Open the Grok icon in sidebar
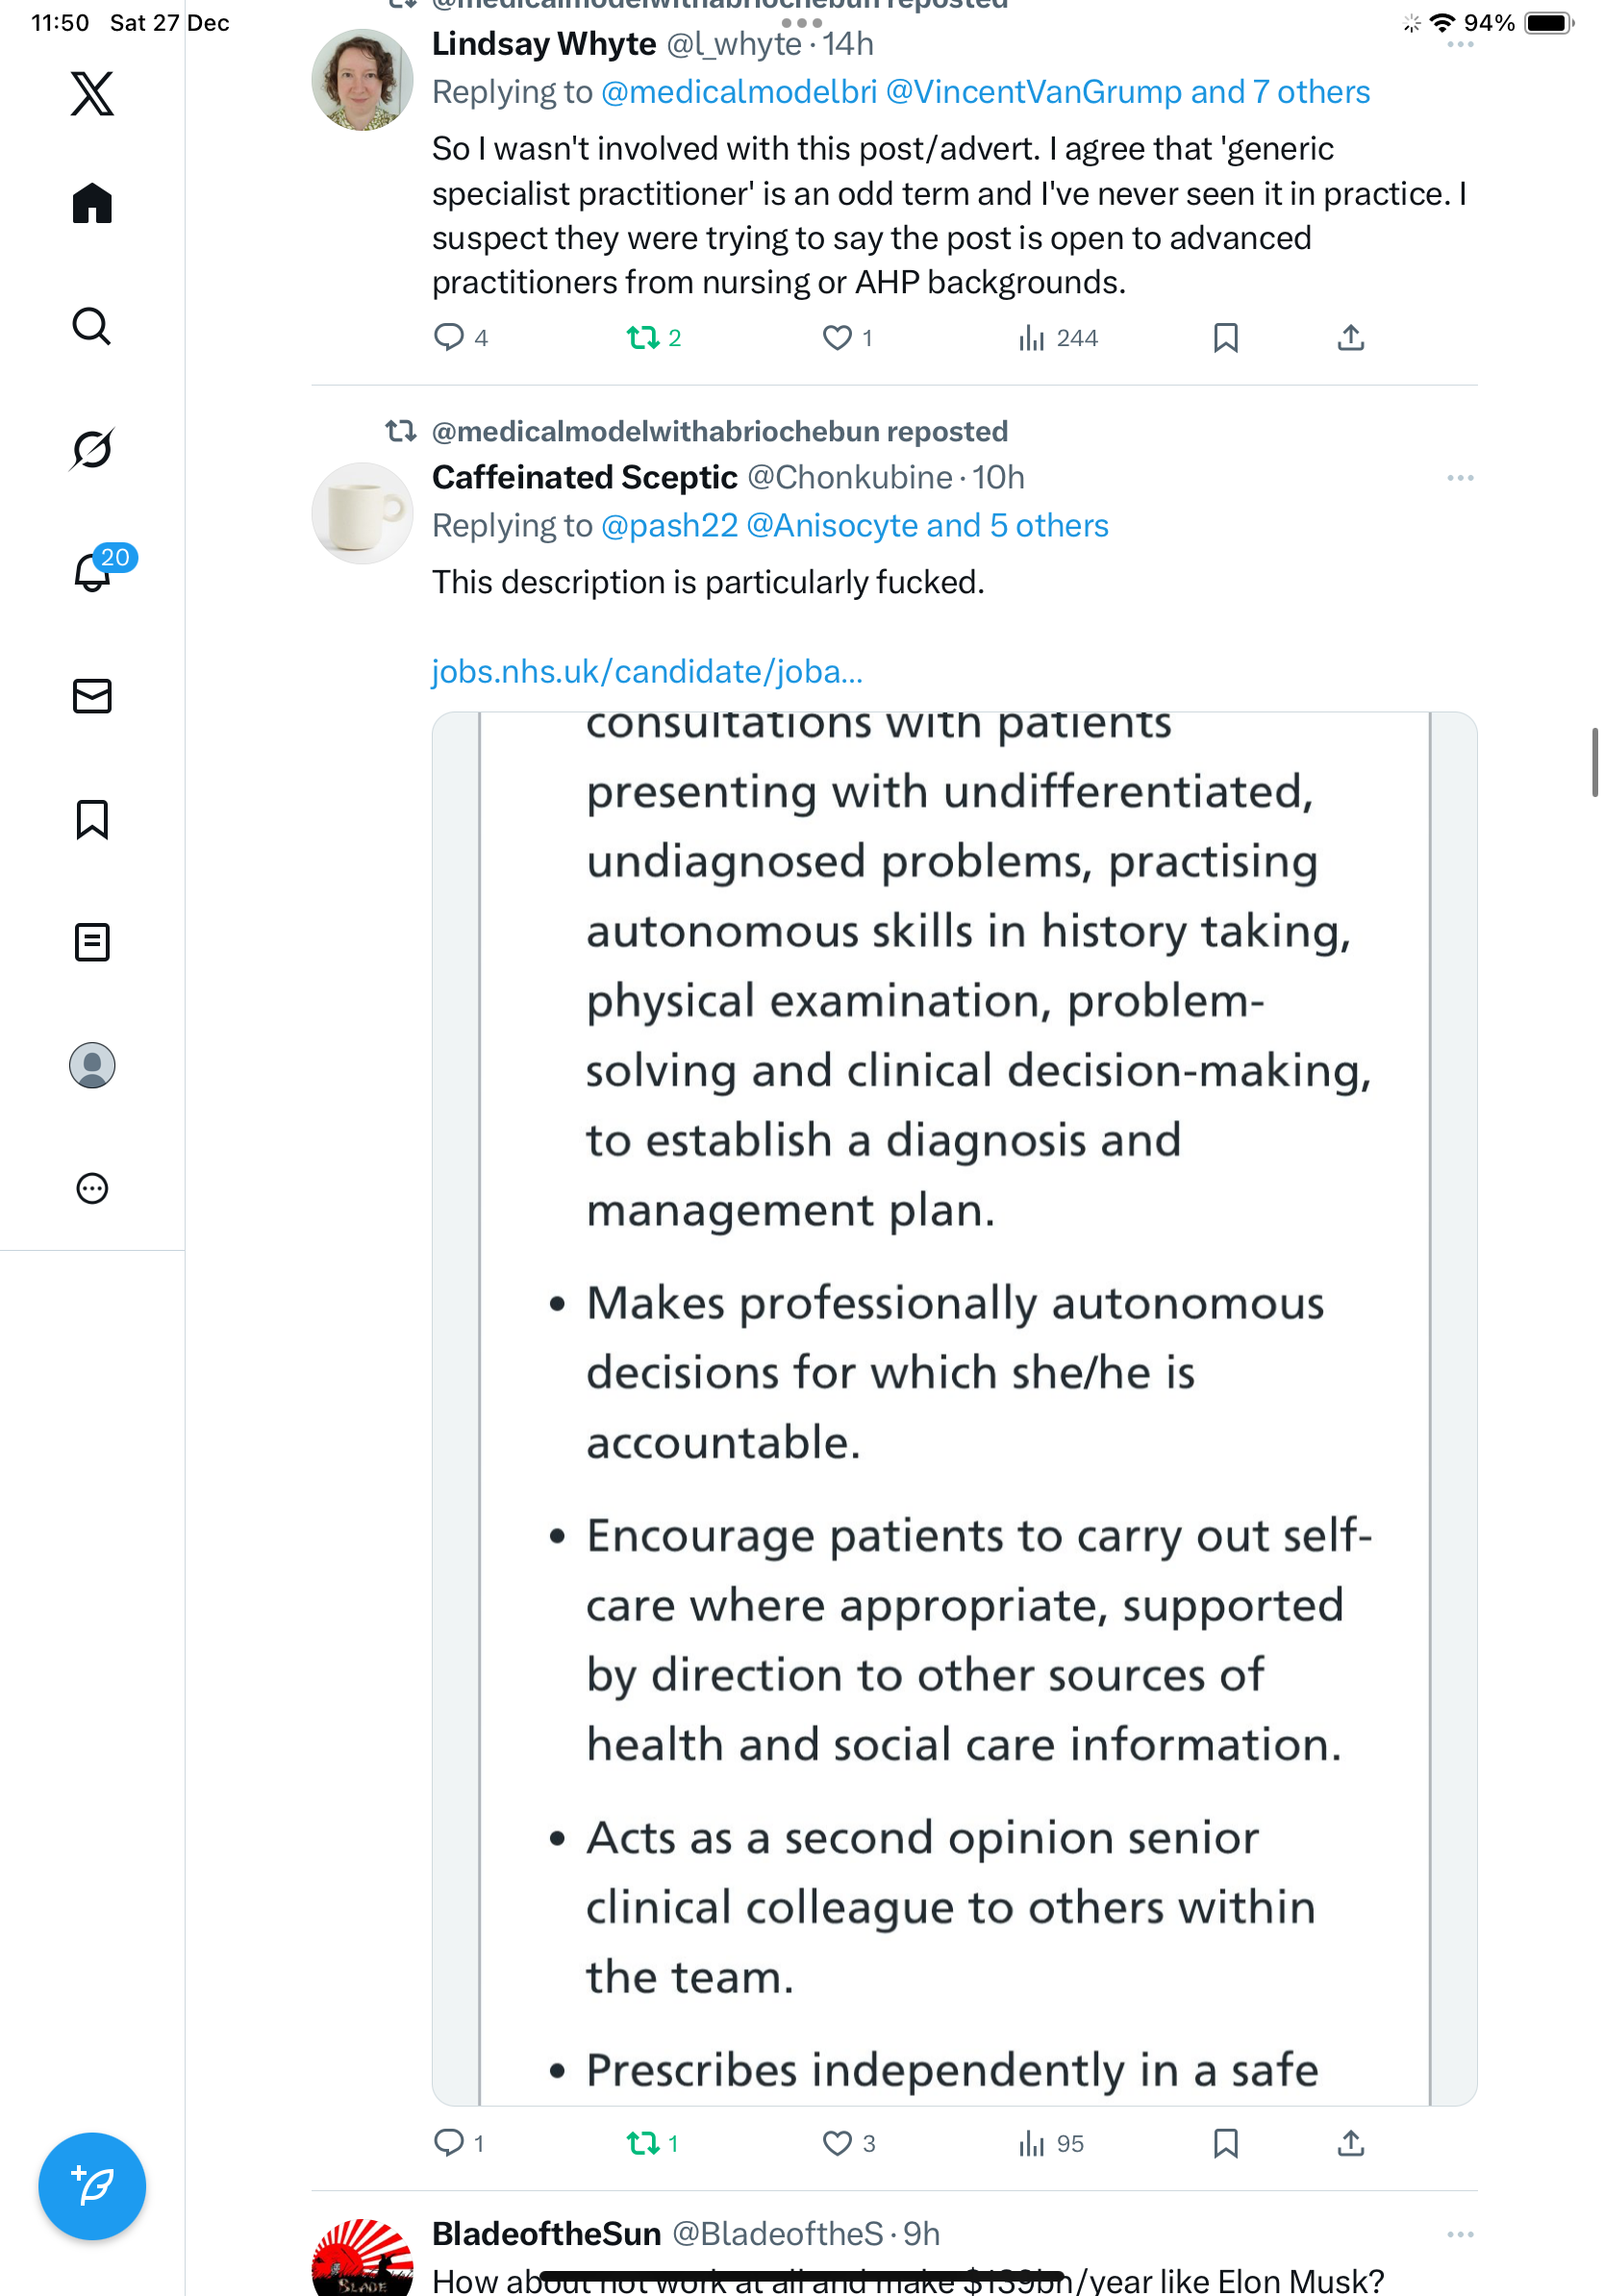The image size is (1604, 2296). (x=92, y=449)
